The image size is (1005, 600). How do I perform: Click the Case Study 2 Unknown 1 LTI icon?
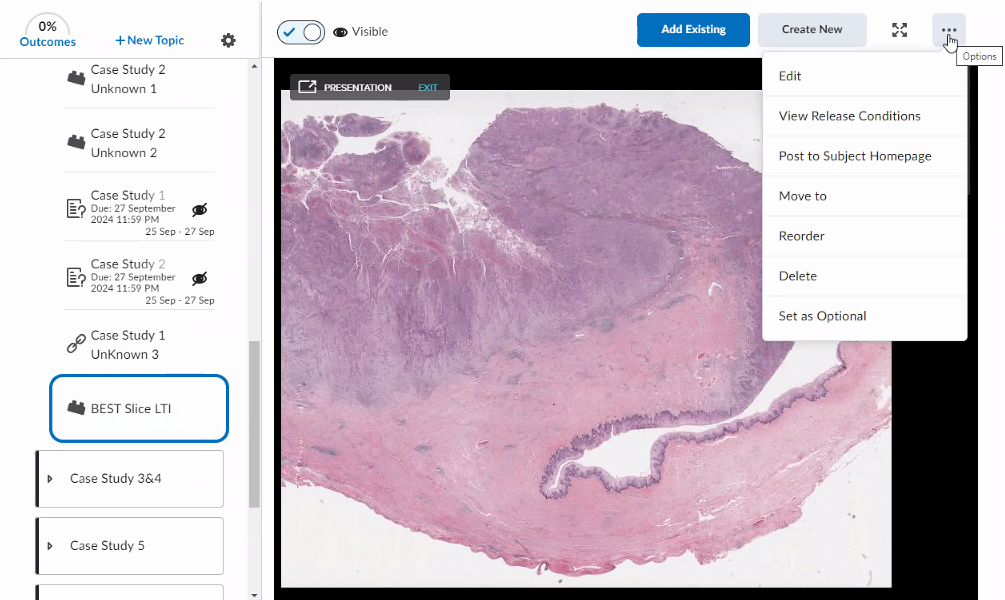click(76, 78)
